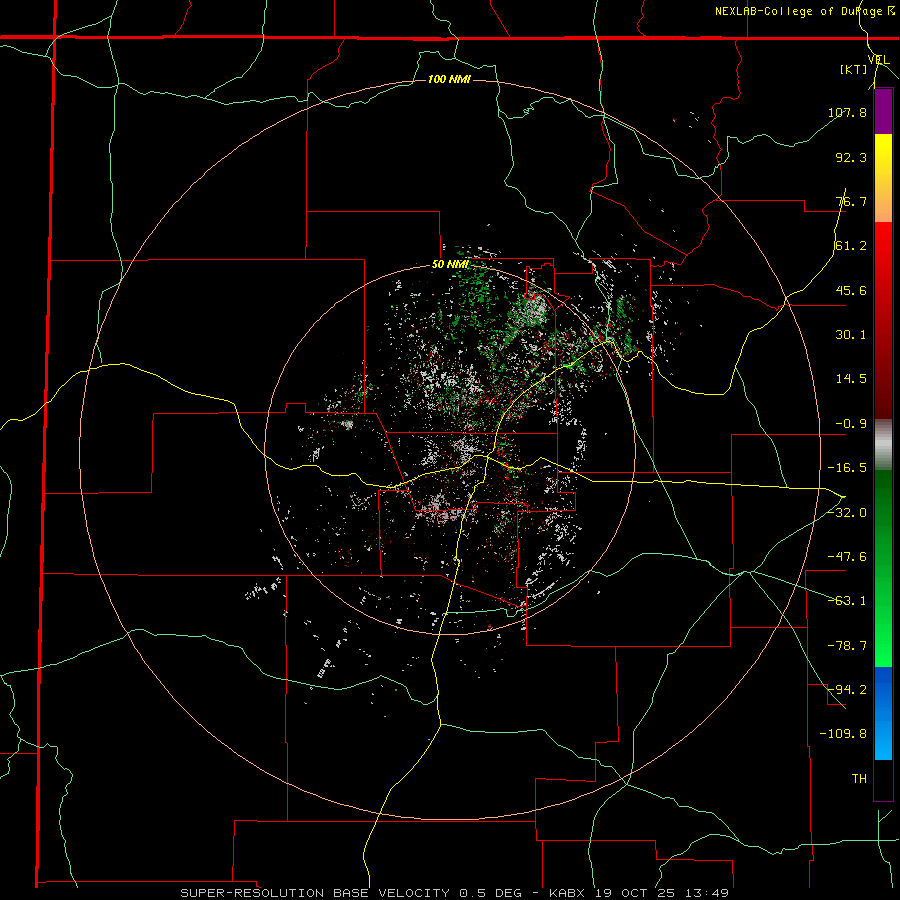This screenshot has width=900, height=900.
Task: Click the yellow-orange segment of the color bar
Action: (883, 178)
